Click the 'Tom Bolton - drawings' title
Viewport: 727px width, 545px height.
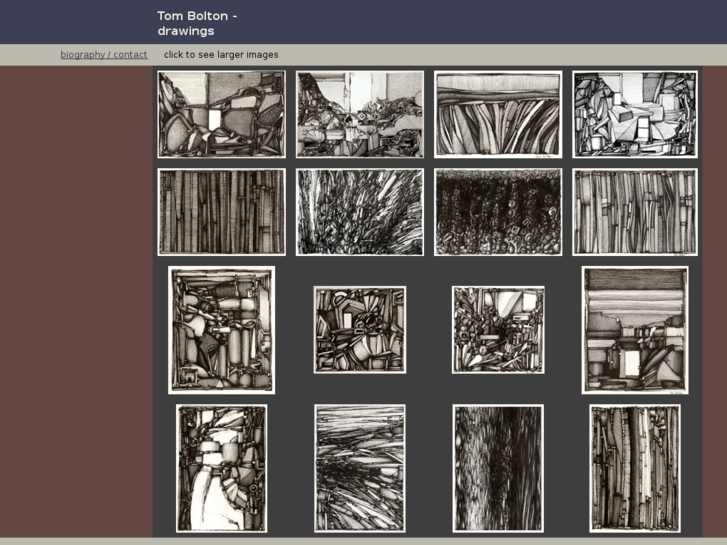[x=197, y=23]
